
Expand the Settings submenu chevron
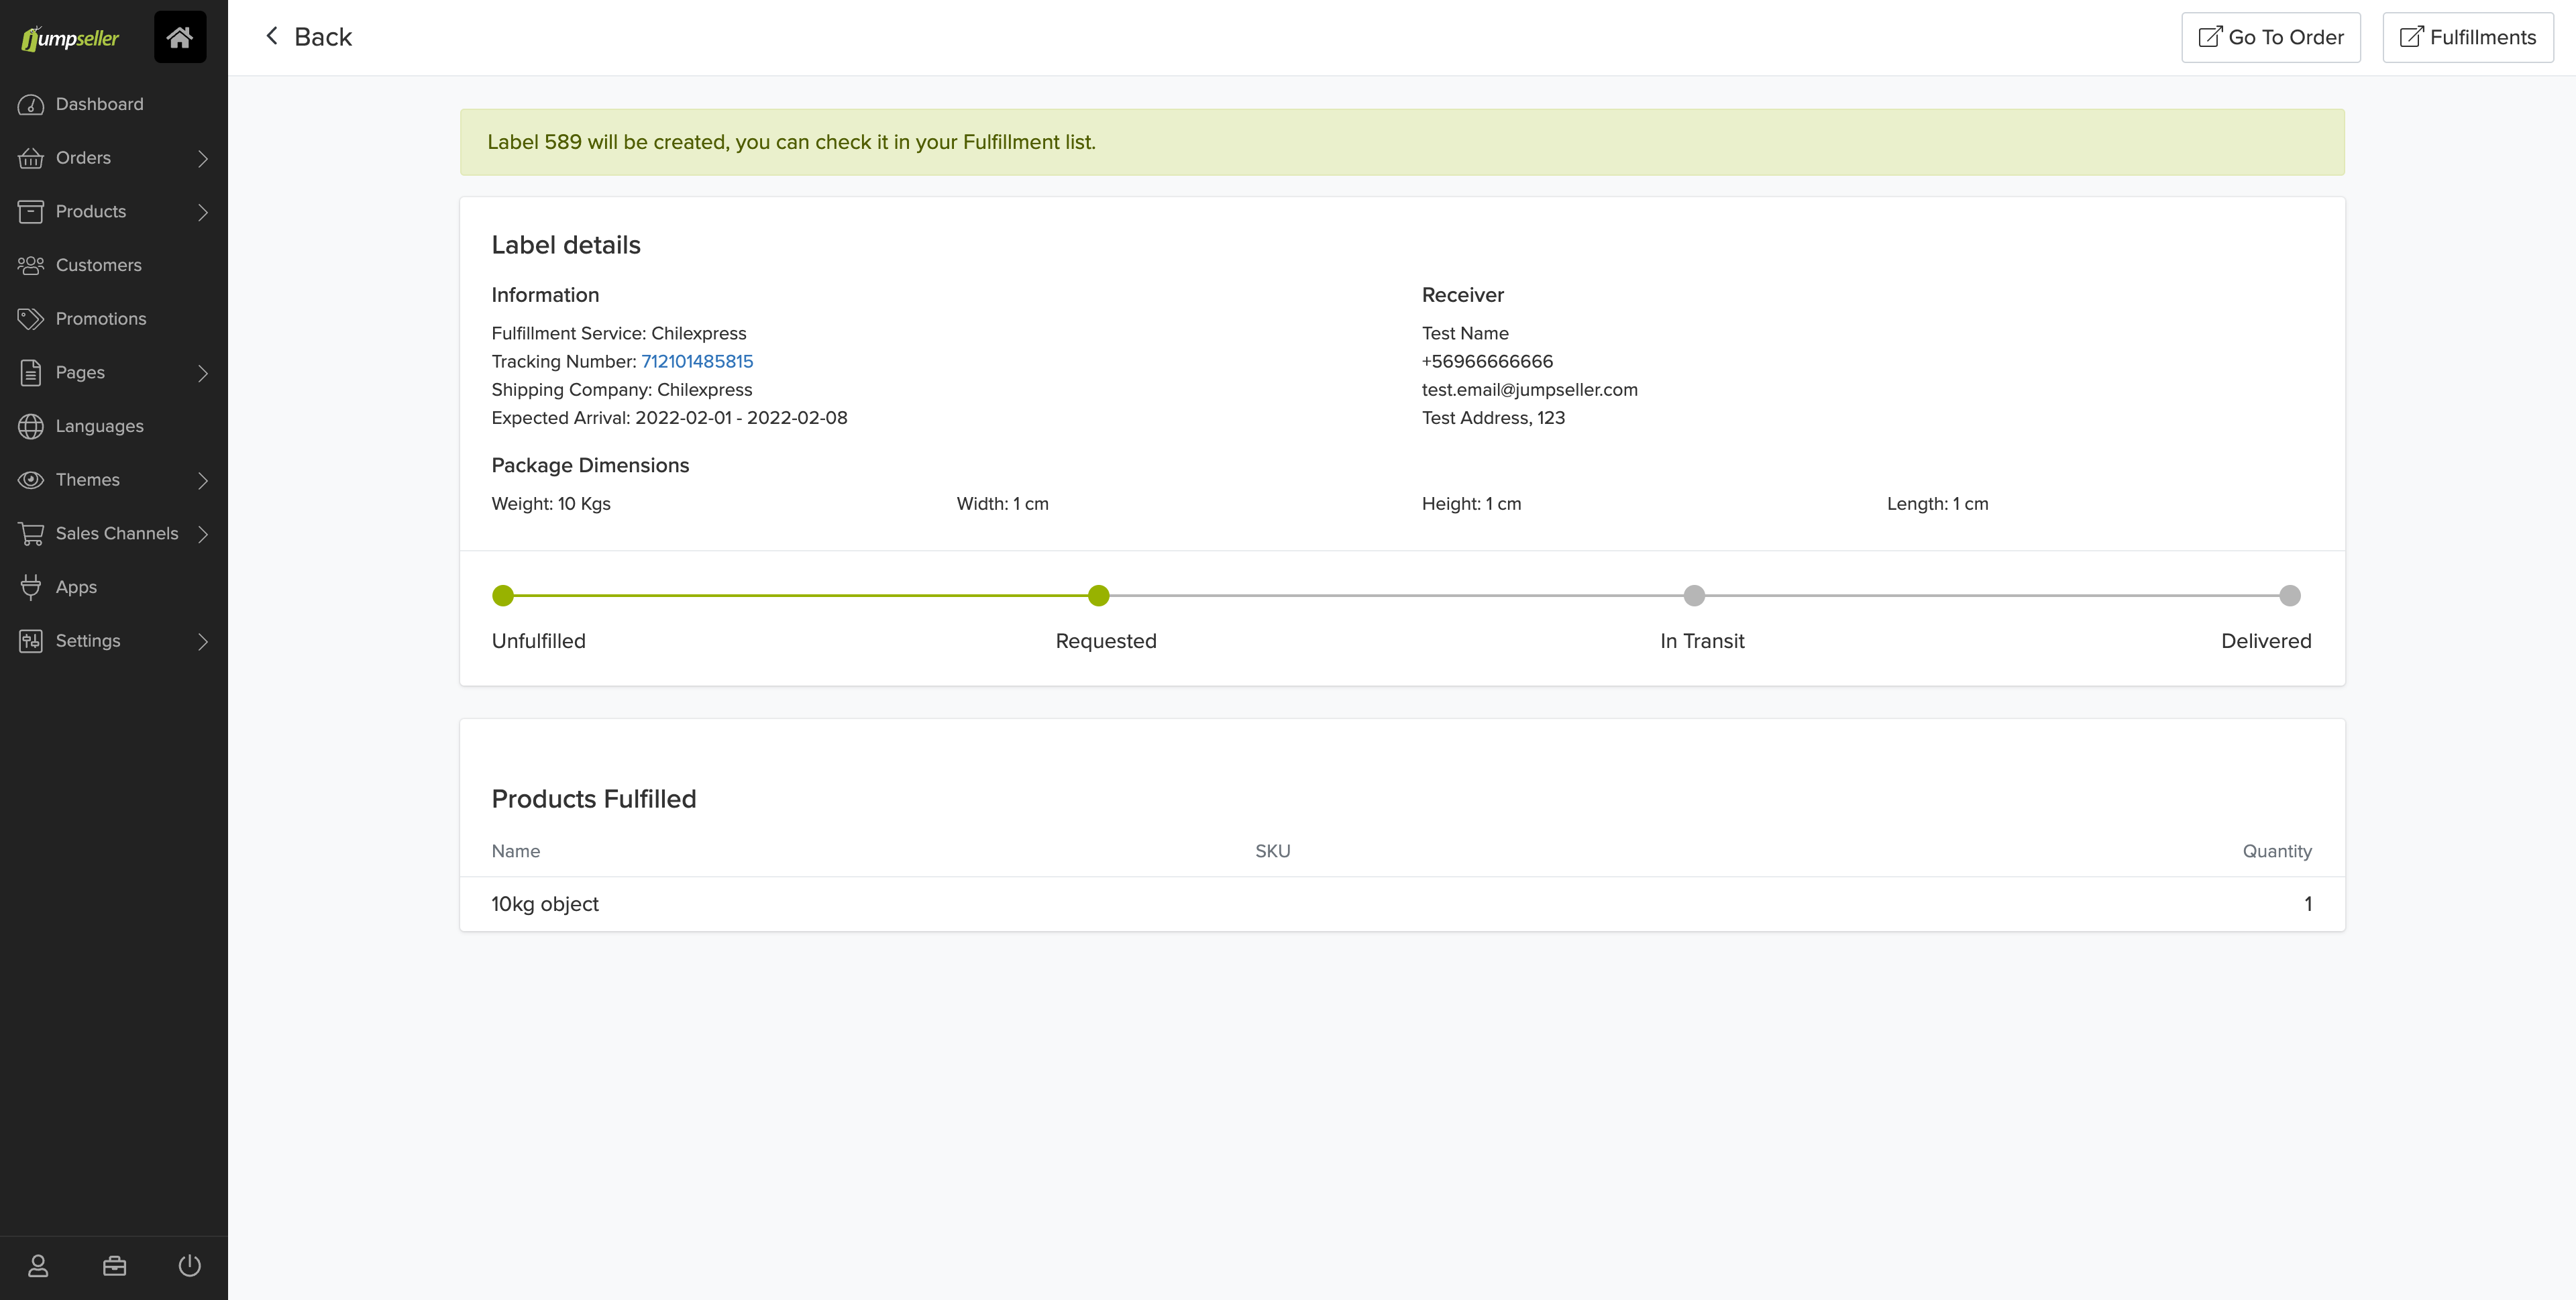coord(203,641)
